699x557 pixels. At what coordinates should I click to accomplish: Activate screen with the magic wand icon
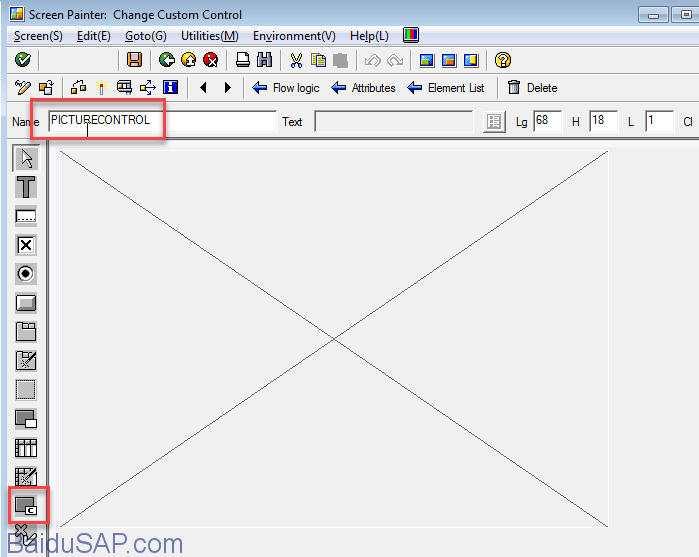coord(101,87)
